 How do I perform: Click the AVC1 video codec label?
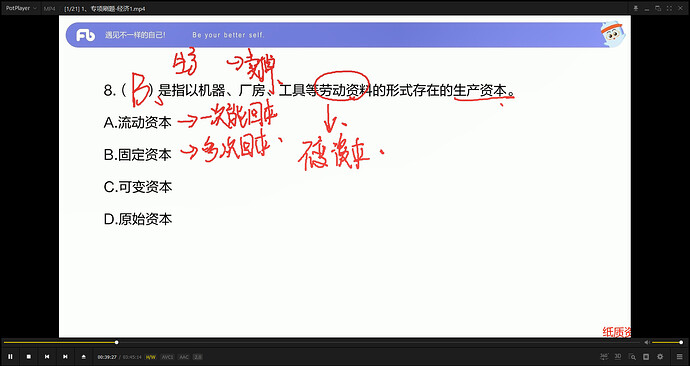click(167, 357)
